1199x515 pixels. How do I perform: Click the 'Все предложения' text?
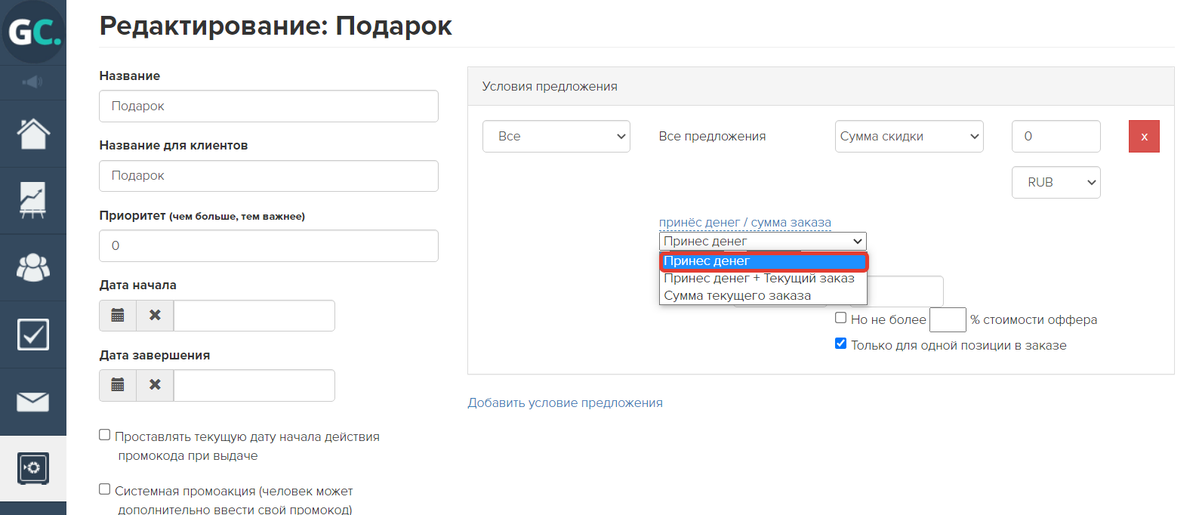point(712,136)
